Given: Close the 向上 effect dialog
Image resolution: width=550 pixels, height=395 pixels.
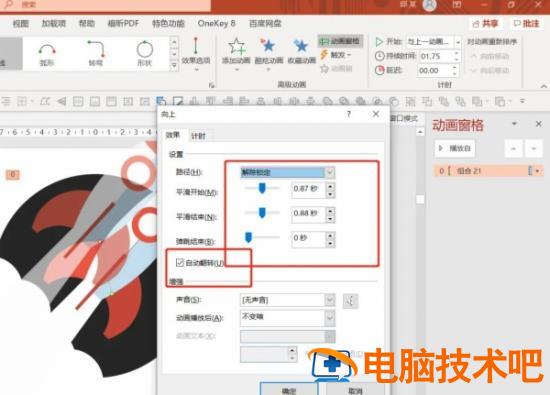Looking at the screenshot, I should (376, 114).
